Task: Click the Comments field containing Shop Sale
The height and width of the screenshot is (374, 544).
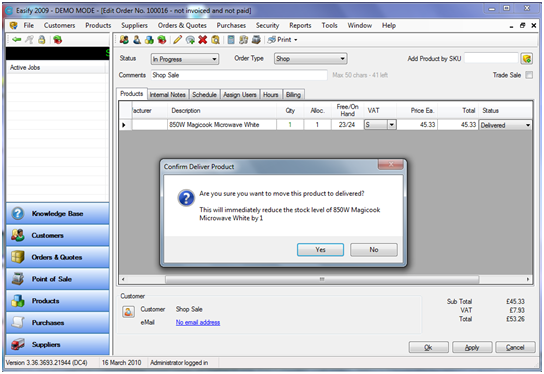Action: tap(239, 75)
